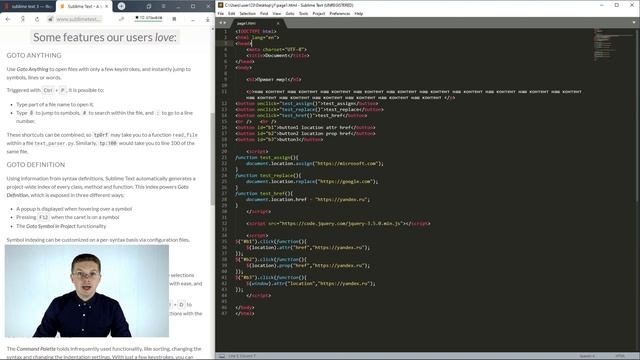Click 'function test_href(){' on line 27
Viewport: 640px width, 360px height.
coord(264,193)
